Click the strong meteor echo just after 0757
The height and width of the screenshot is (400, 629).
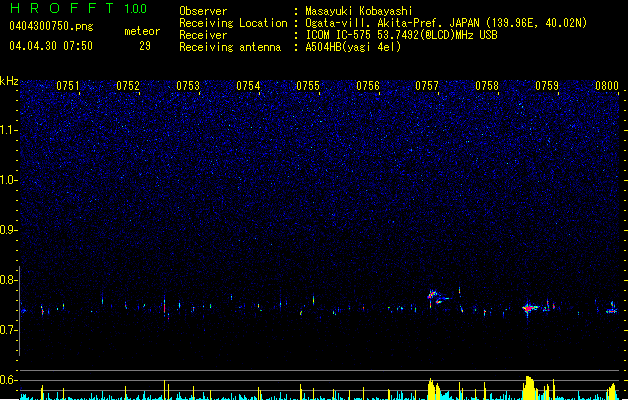pyautogui.click(x=437, y=297)
